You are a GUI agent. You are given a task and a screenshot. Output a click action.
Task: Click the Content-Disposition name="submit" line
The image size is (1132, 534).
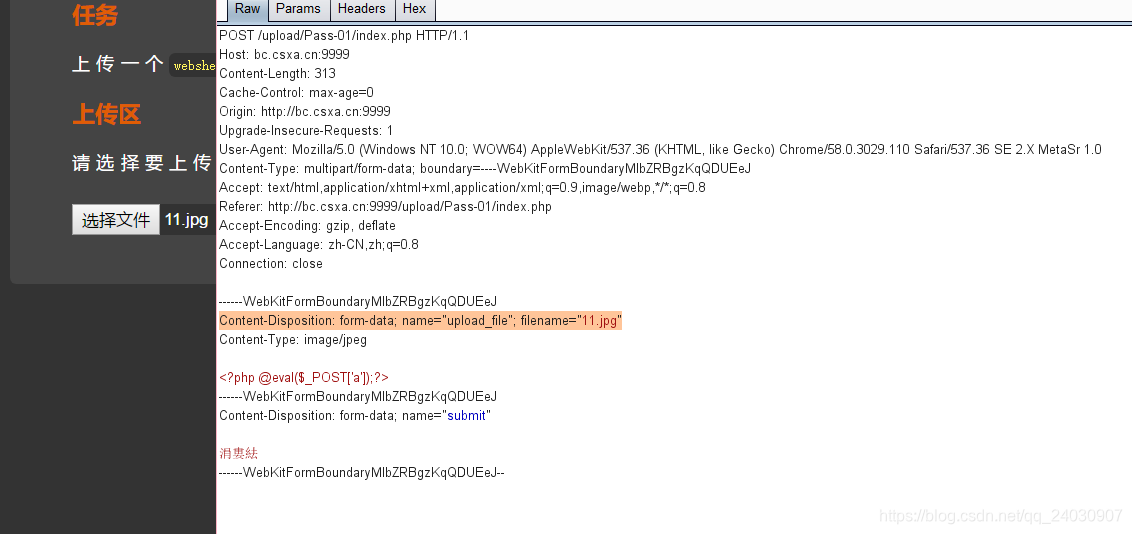point(354,416)
